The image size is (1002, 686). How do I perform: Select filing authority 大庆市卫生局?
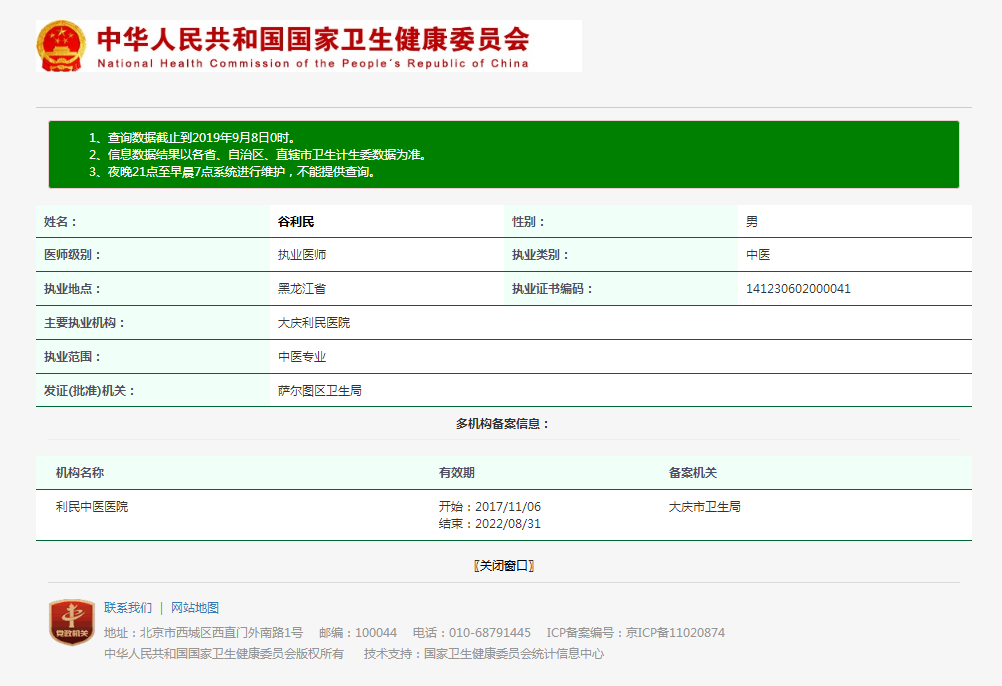click(705, 507)
